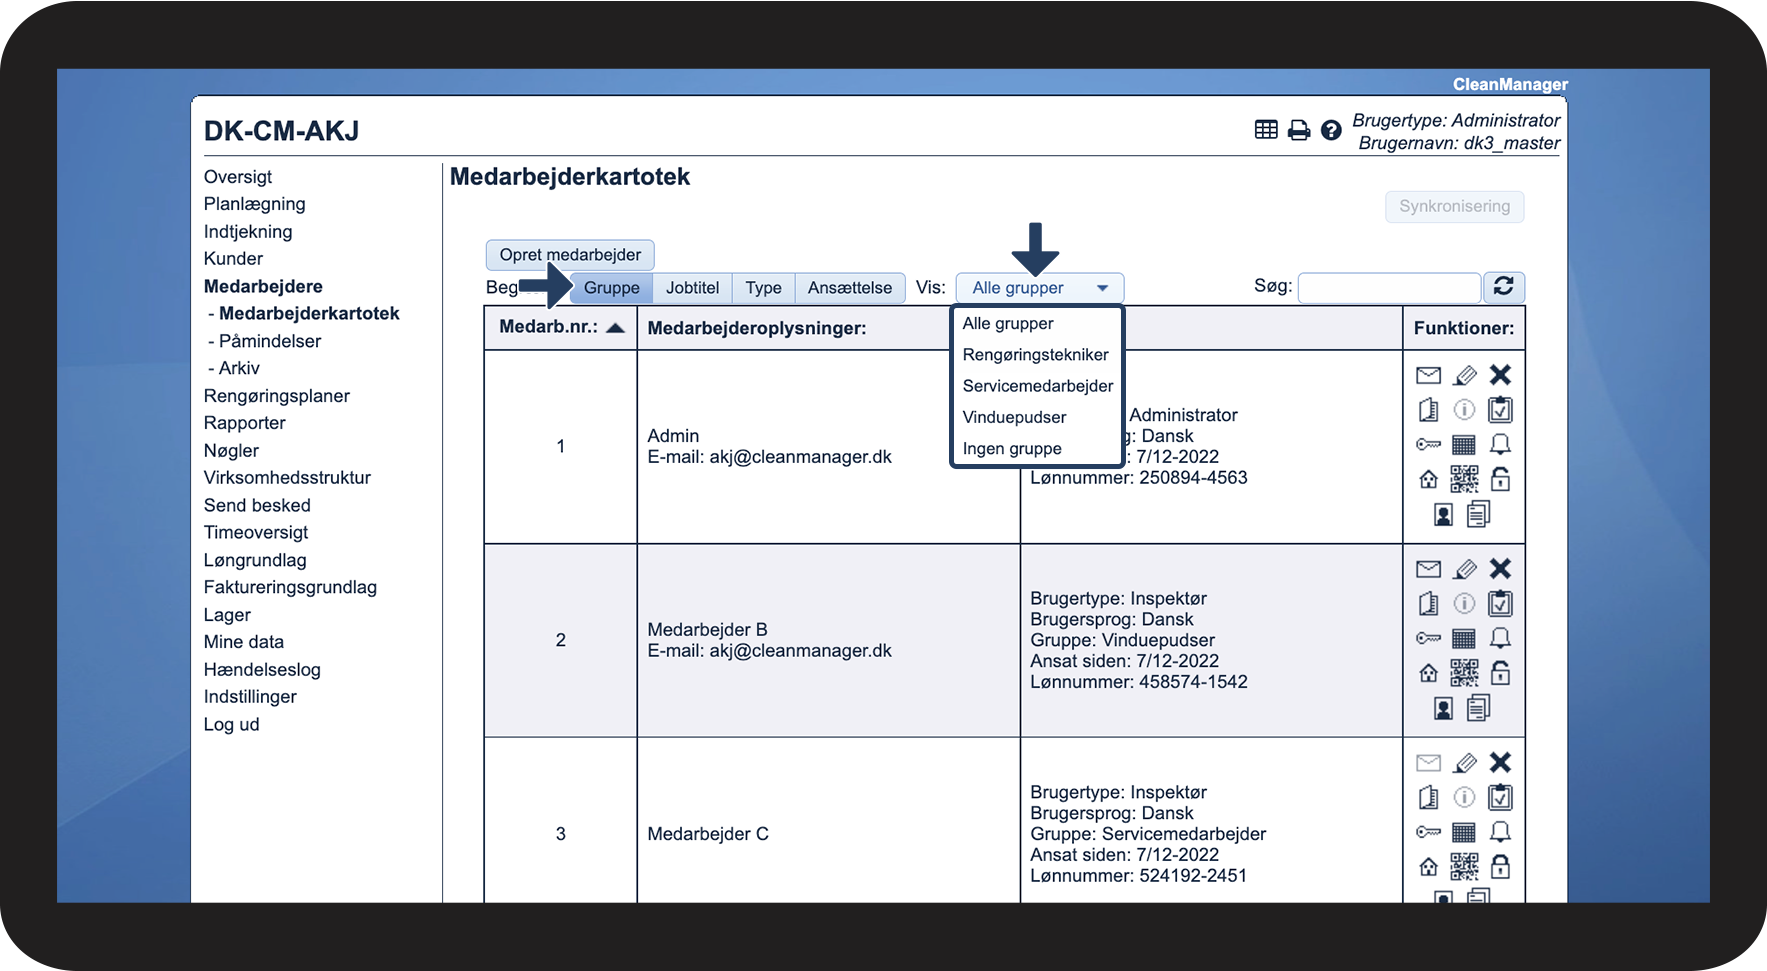Click the portrait photo icon for Admin
Image resolution: width=1767 pixels, height=971 pixels.
tap(1443, 515)
